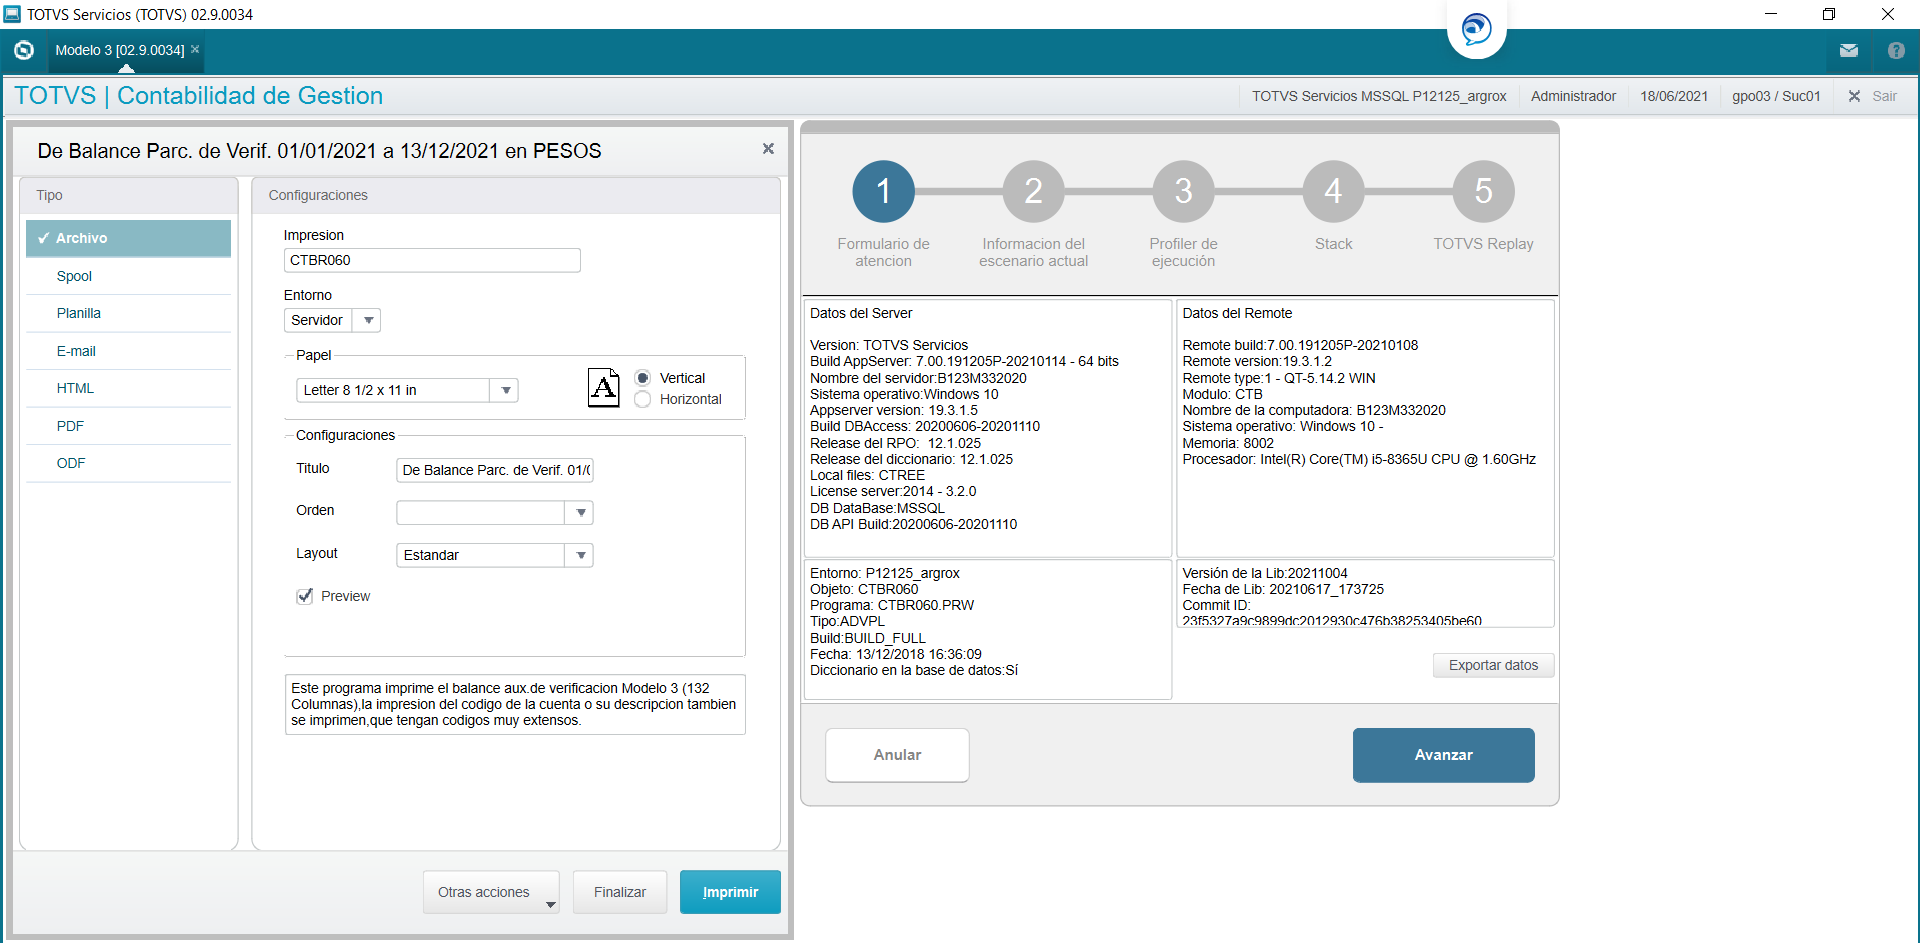Click the TOTVS logo icon in tab bar
The width and height of the screenshot is (1920, 943).
[24, 50]
